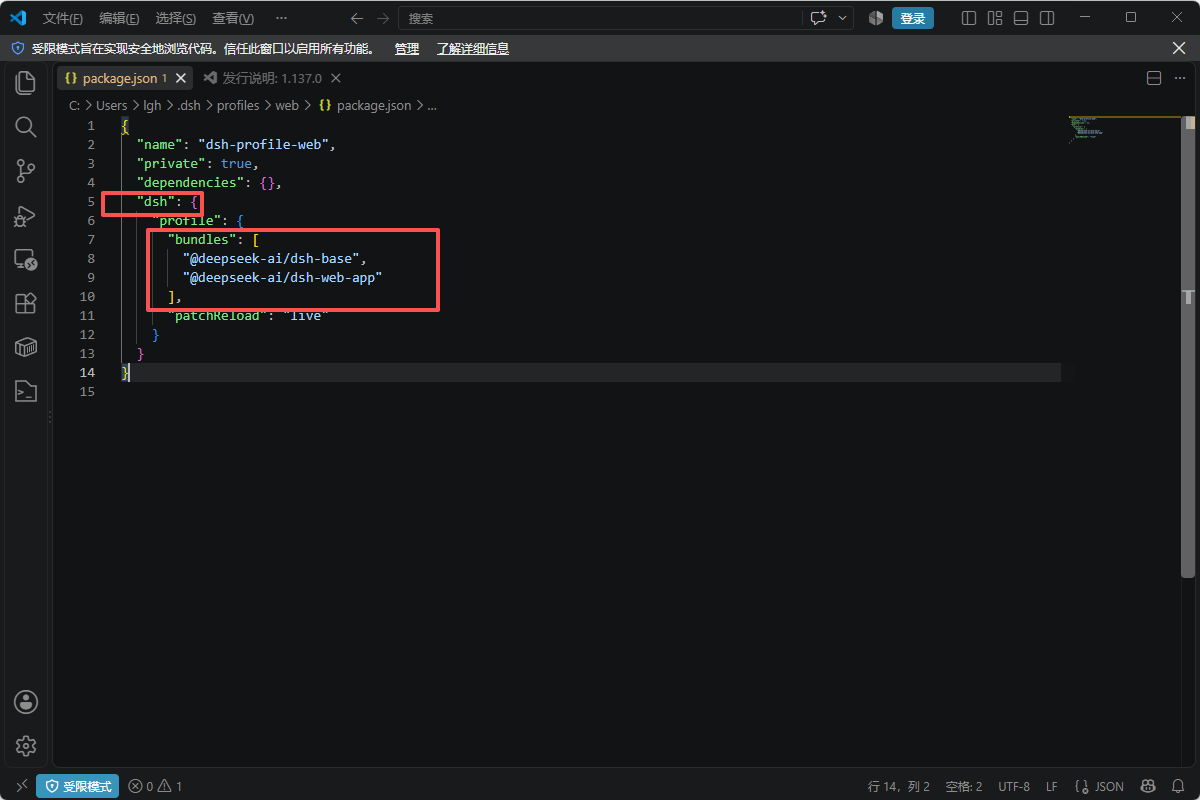Image resolution: width=1200 pixels, height=800 pixels.
Task: Open the UTF-8 encoding selector
Action: click(1013, 786)
